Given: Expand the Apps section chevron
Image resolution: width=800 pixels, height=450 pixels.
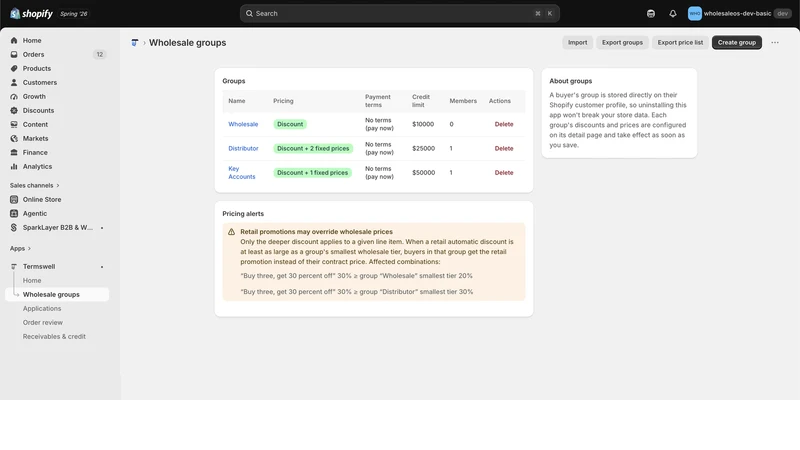Looking at the screenshot, I should point(29,248).
